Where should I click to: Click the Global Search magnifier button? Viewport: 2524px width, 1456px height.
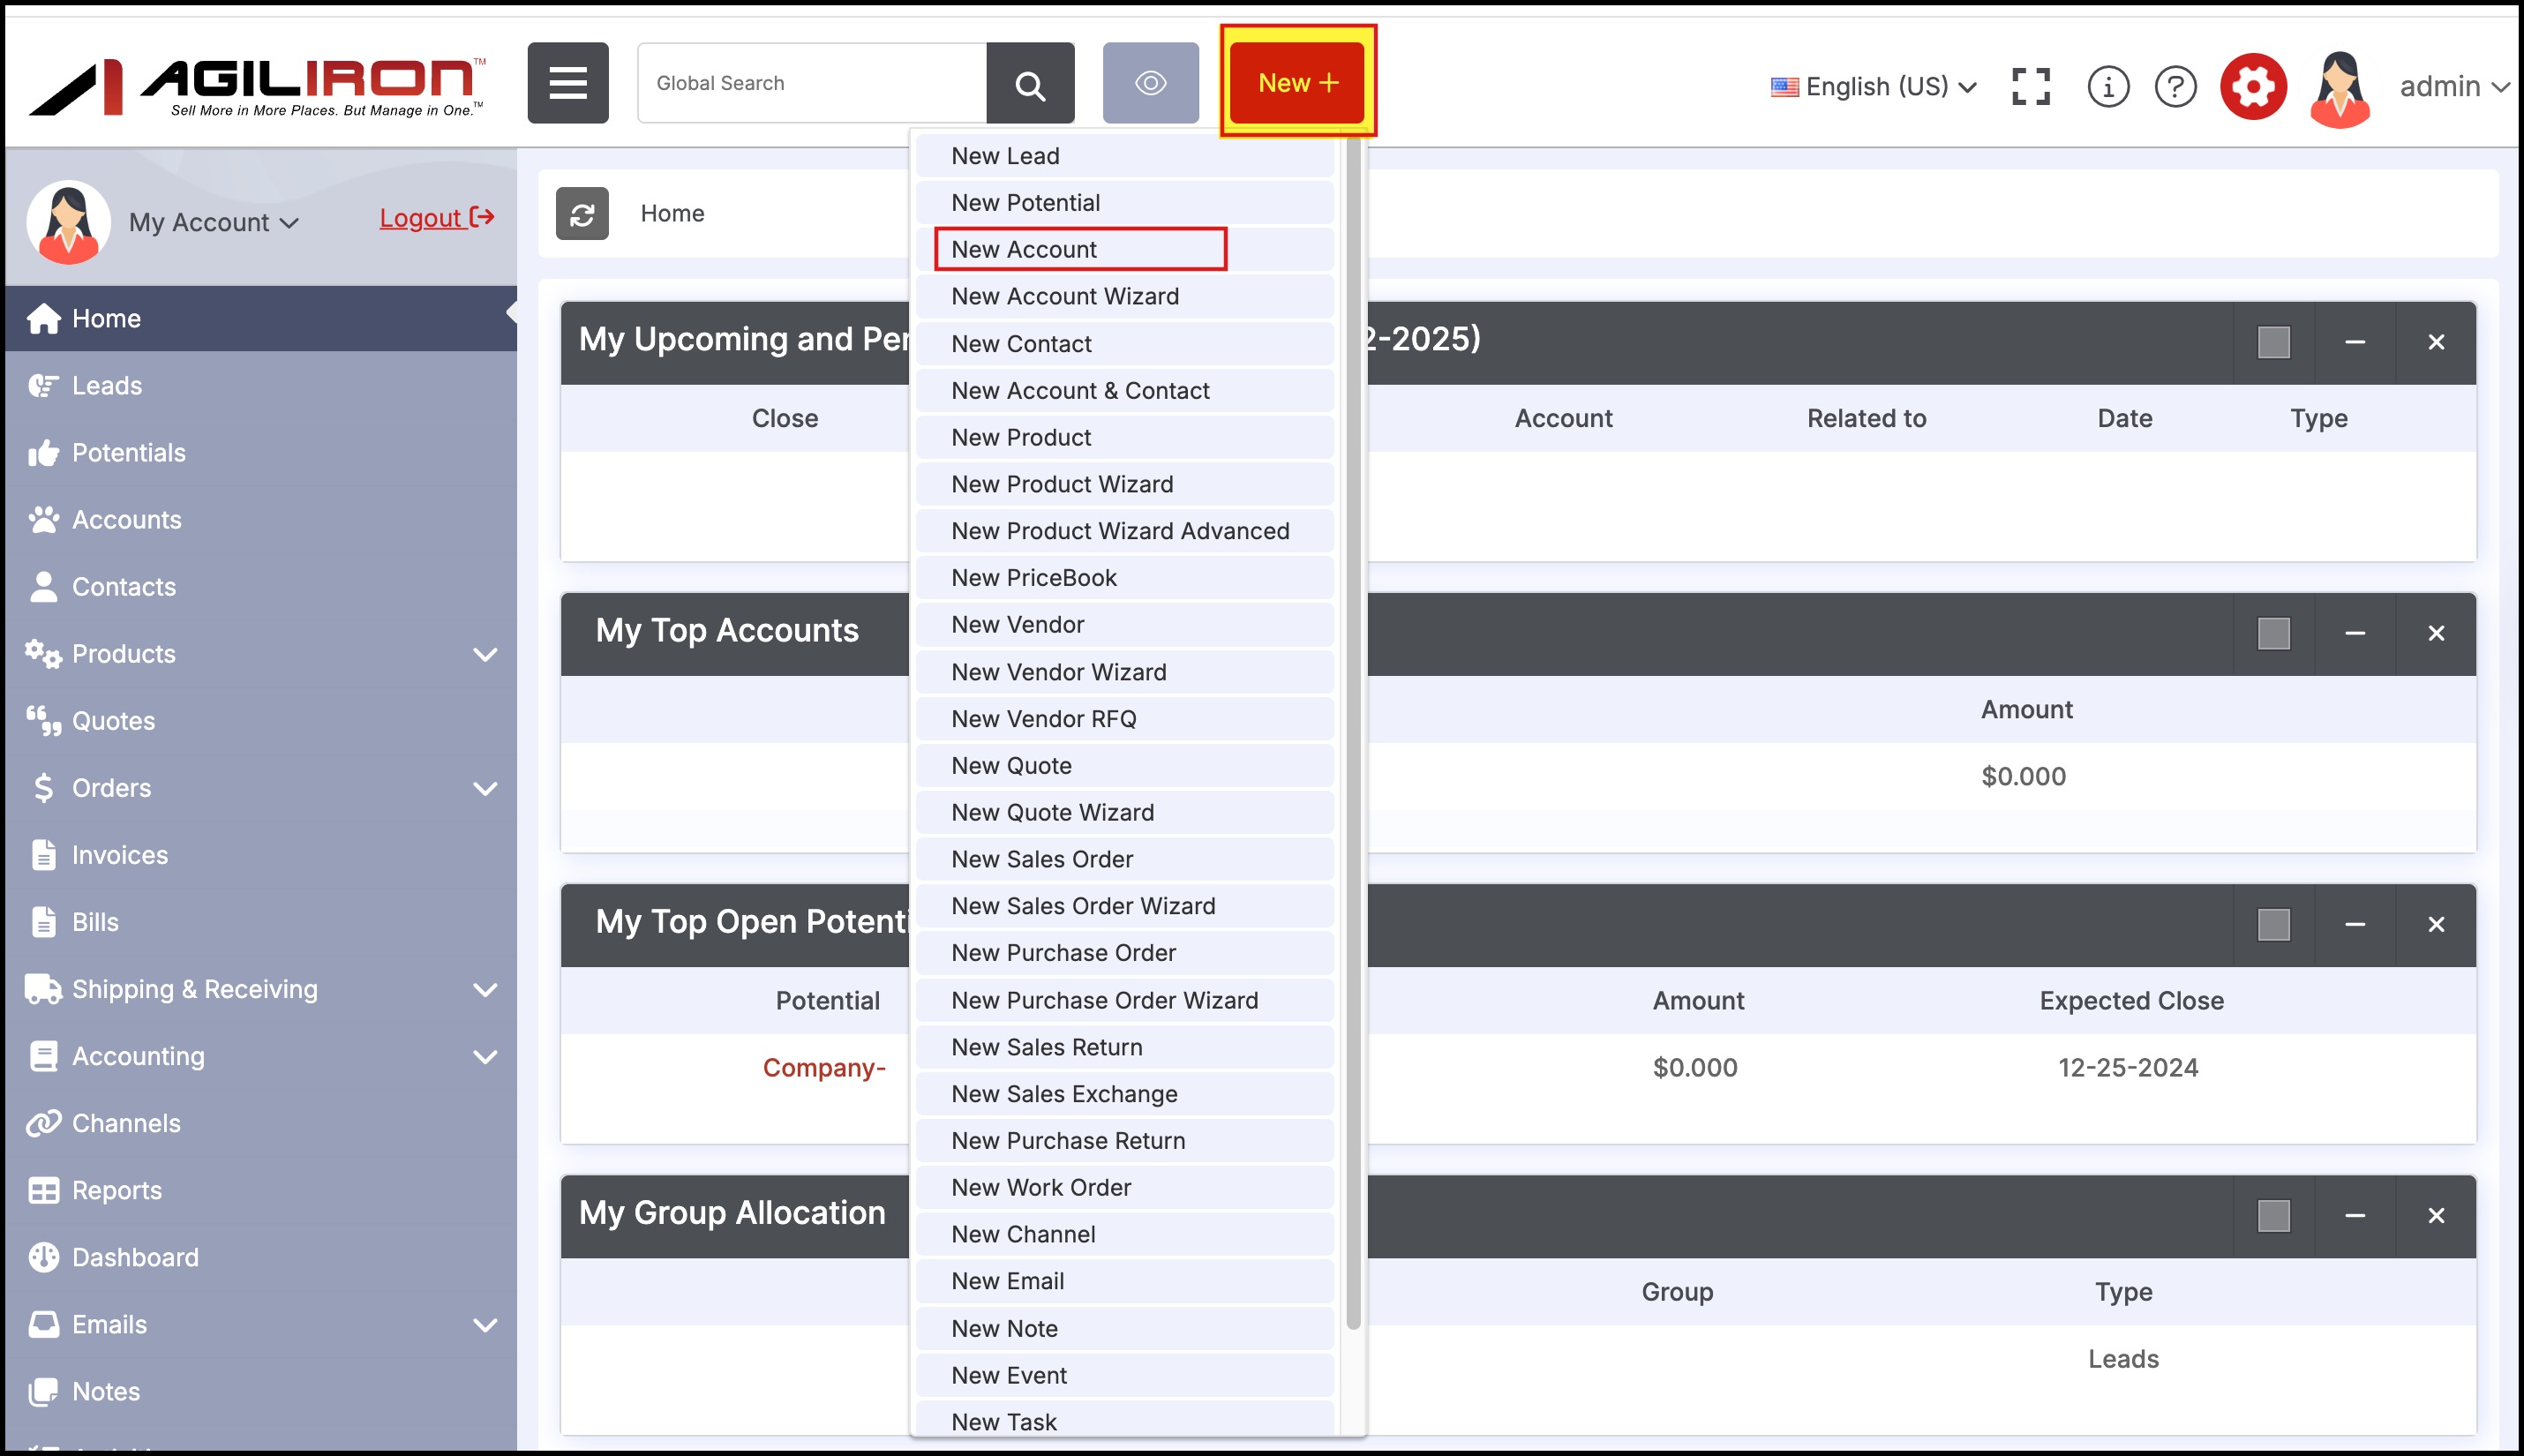tap(1030, 83)
